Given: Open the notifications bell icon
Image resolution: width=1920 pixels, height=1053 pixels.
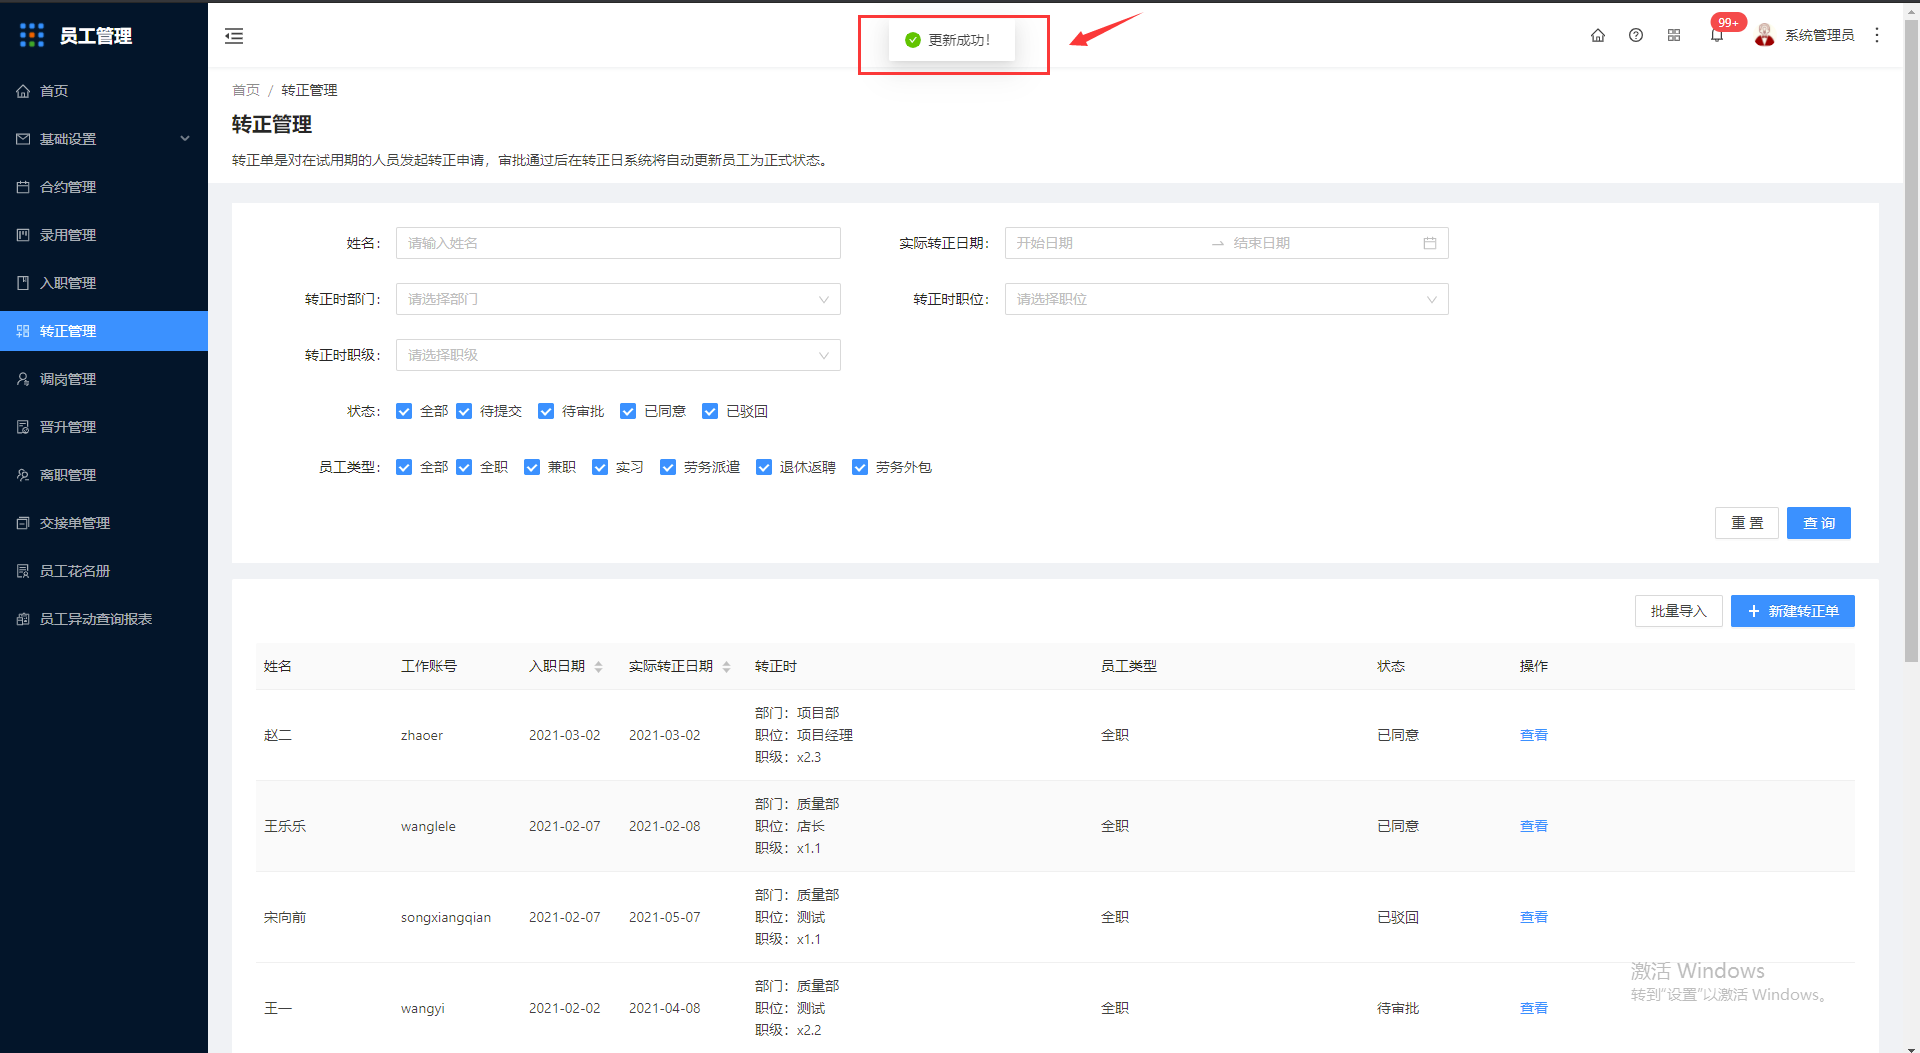Looking at the screenshot, I should pos(1717,36).
